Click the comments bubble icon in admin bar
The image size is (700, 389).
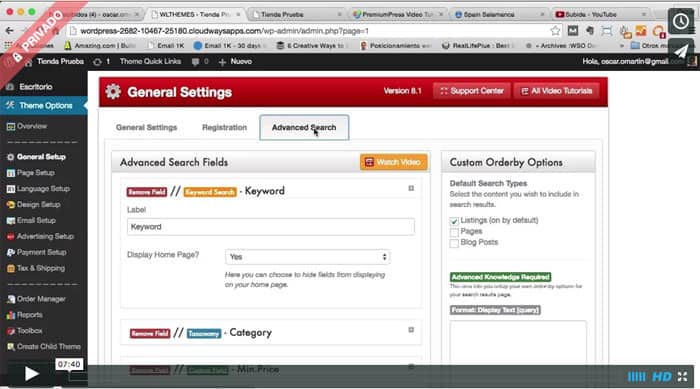(x=195, y=62)
